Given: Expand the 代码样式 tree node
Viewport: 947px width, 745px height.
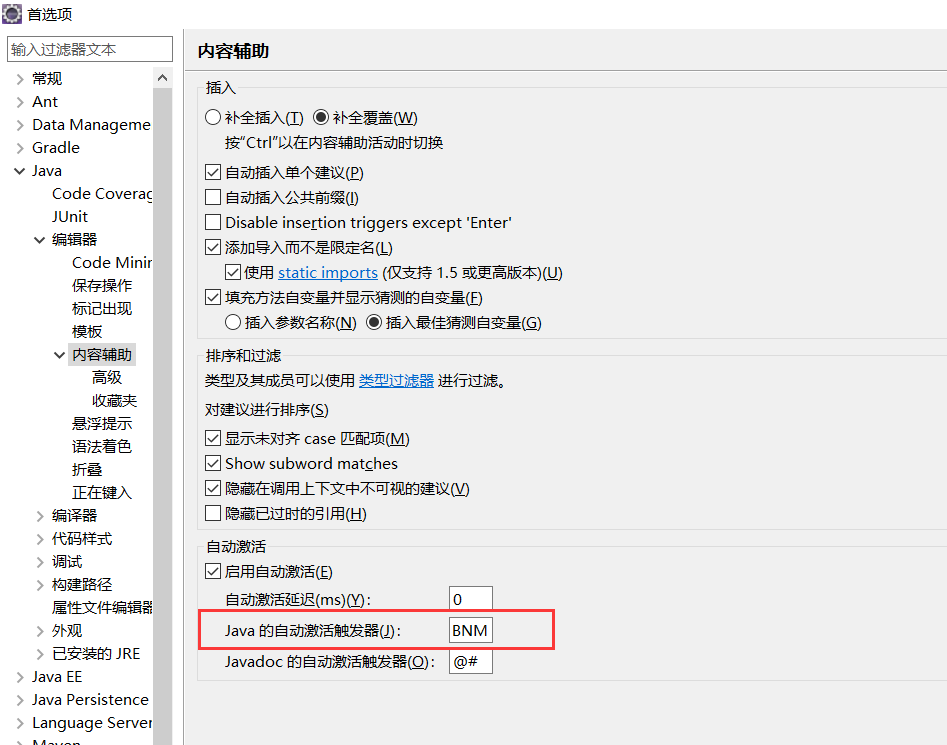Looking at the screenshot, I should (40, 539).
